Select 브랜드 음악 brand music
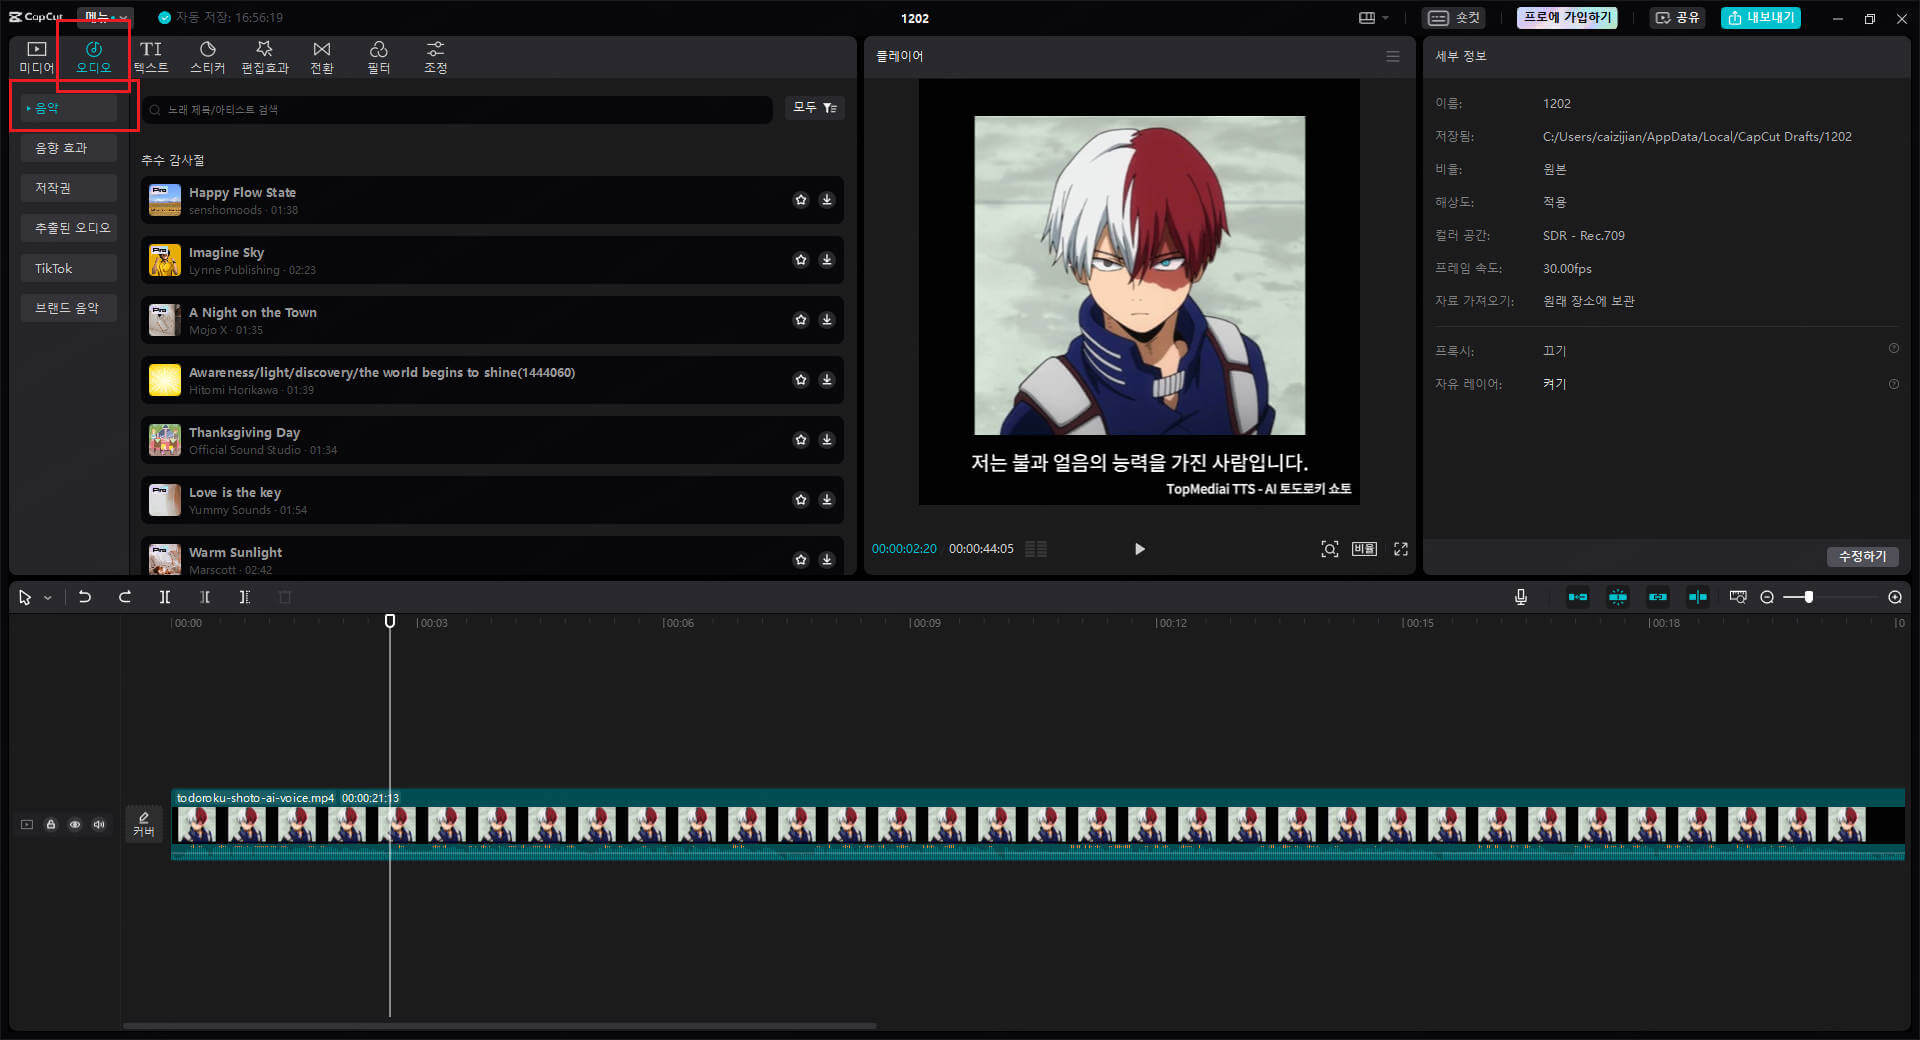This screenshot has width=1920, height=1040. point(68,308)
